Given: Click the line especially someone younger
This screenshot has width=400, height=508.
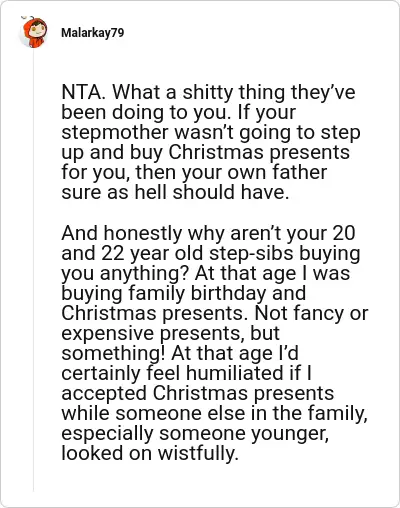Looking at the screenshot, I should tap(195, 433).
